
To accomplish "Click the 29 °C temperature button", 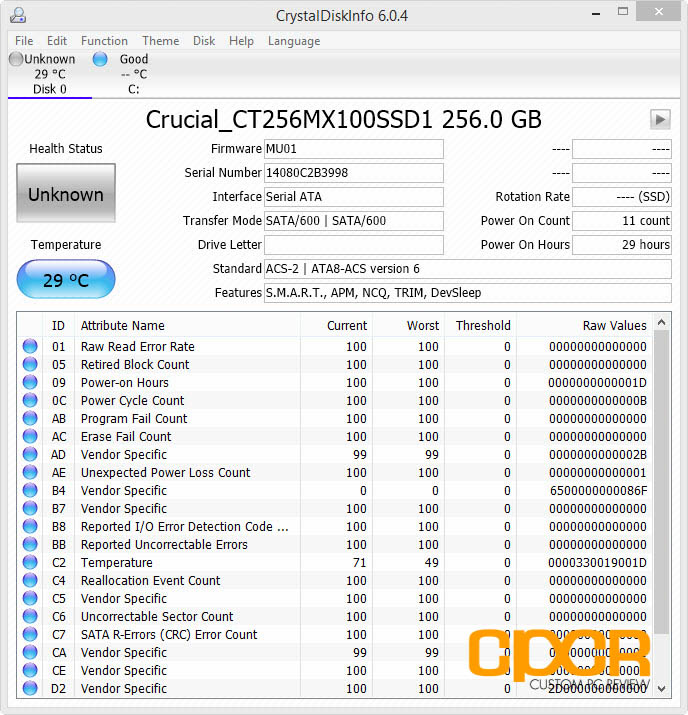I will 66,280.
